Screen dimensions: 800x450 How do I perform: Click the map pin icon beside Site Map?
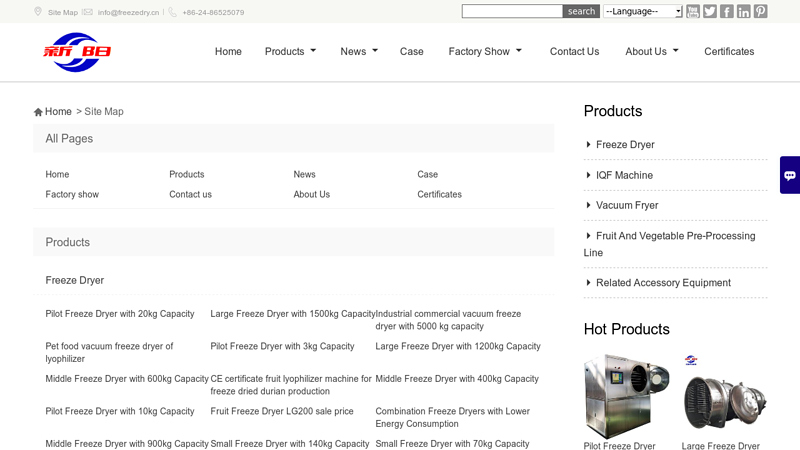coord(38,11)
